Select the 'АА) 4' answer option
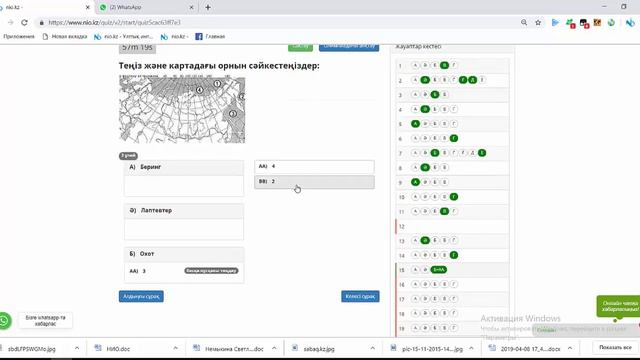 (314, 167)
